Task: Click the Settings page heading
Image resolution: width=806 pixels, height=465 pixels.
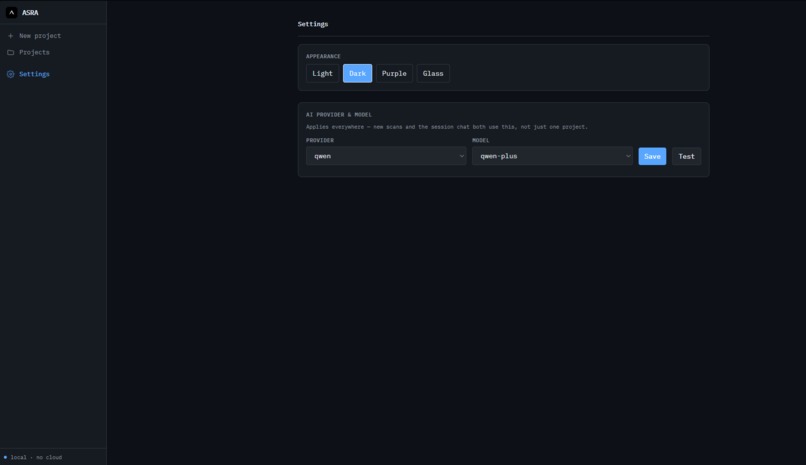Action: pyautogui.click(x=313, y=24)
